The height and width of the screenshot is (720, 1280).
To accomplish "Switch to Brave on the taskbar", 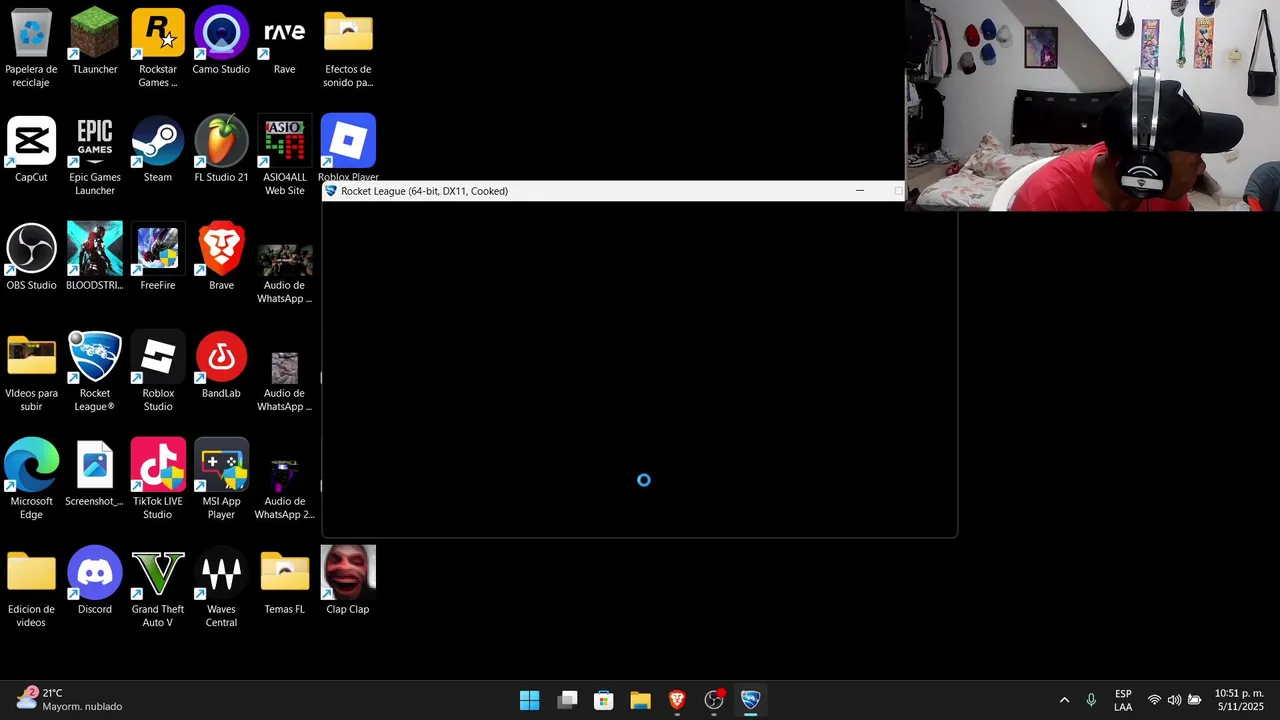I will coord(677,700).
